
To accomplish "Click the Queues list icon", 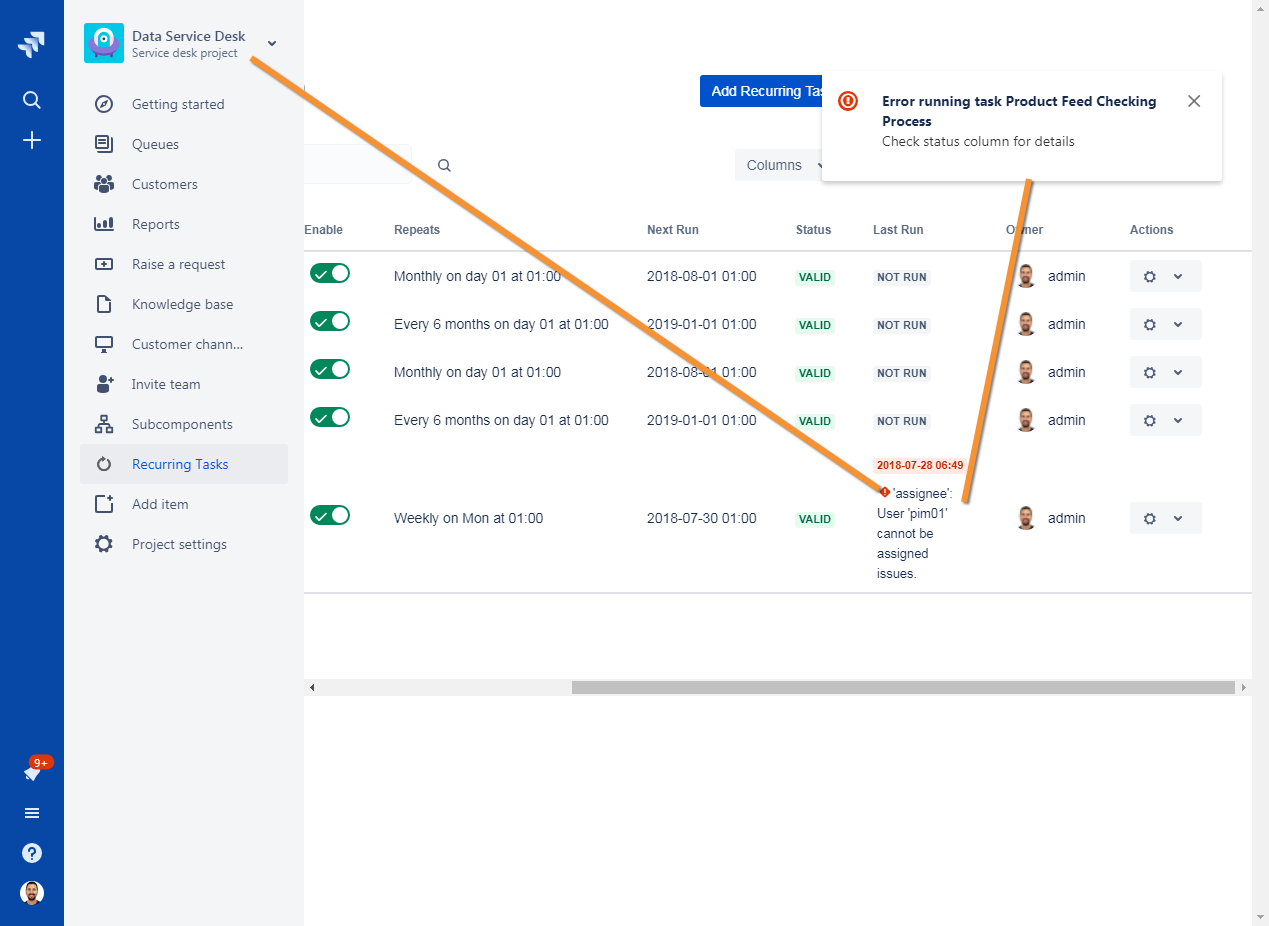I will click(104, 144).
